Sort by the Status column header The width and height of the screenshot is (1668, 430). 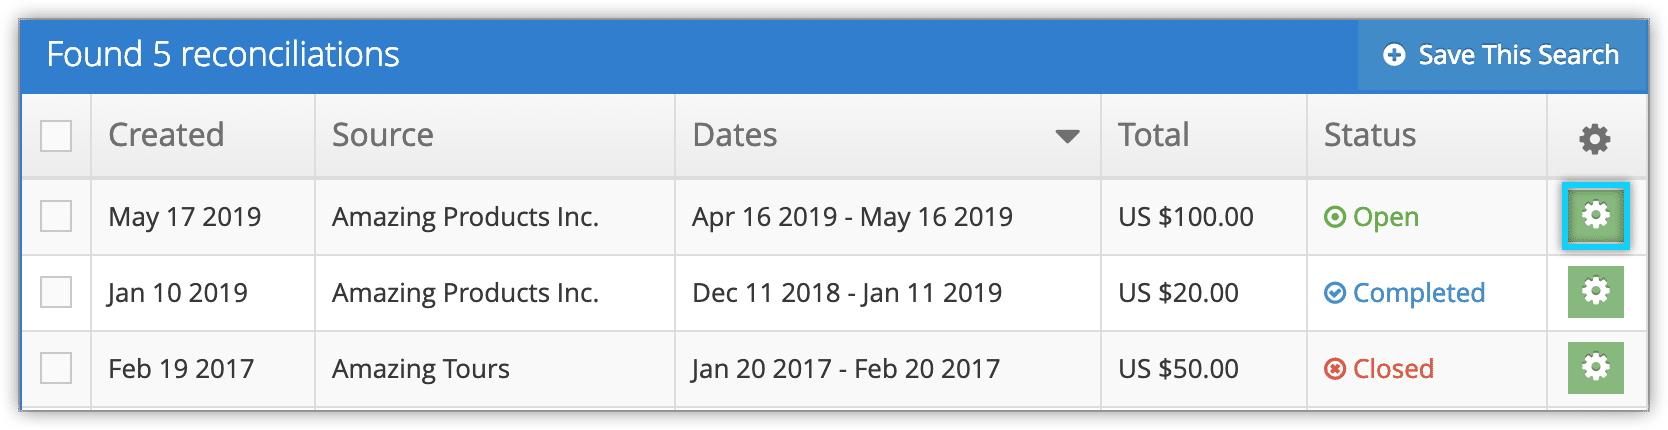[1370, 135]
